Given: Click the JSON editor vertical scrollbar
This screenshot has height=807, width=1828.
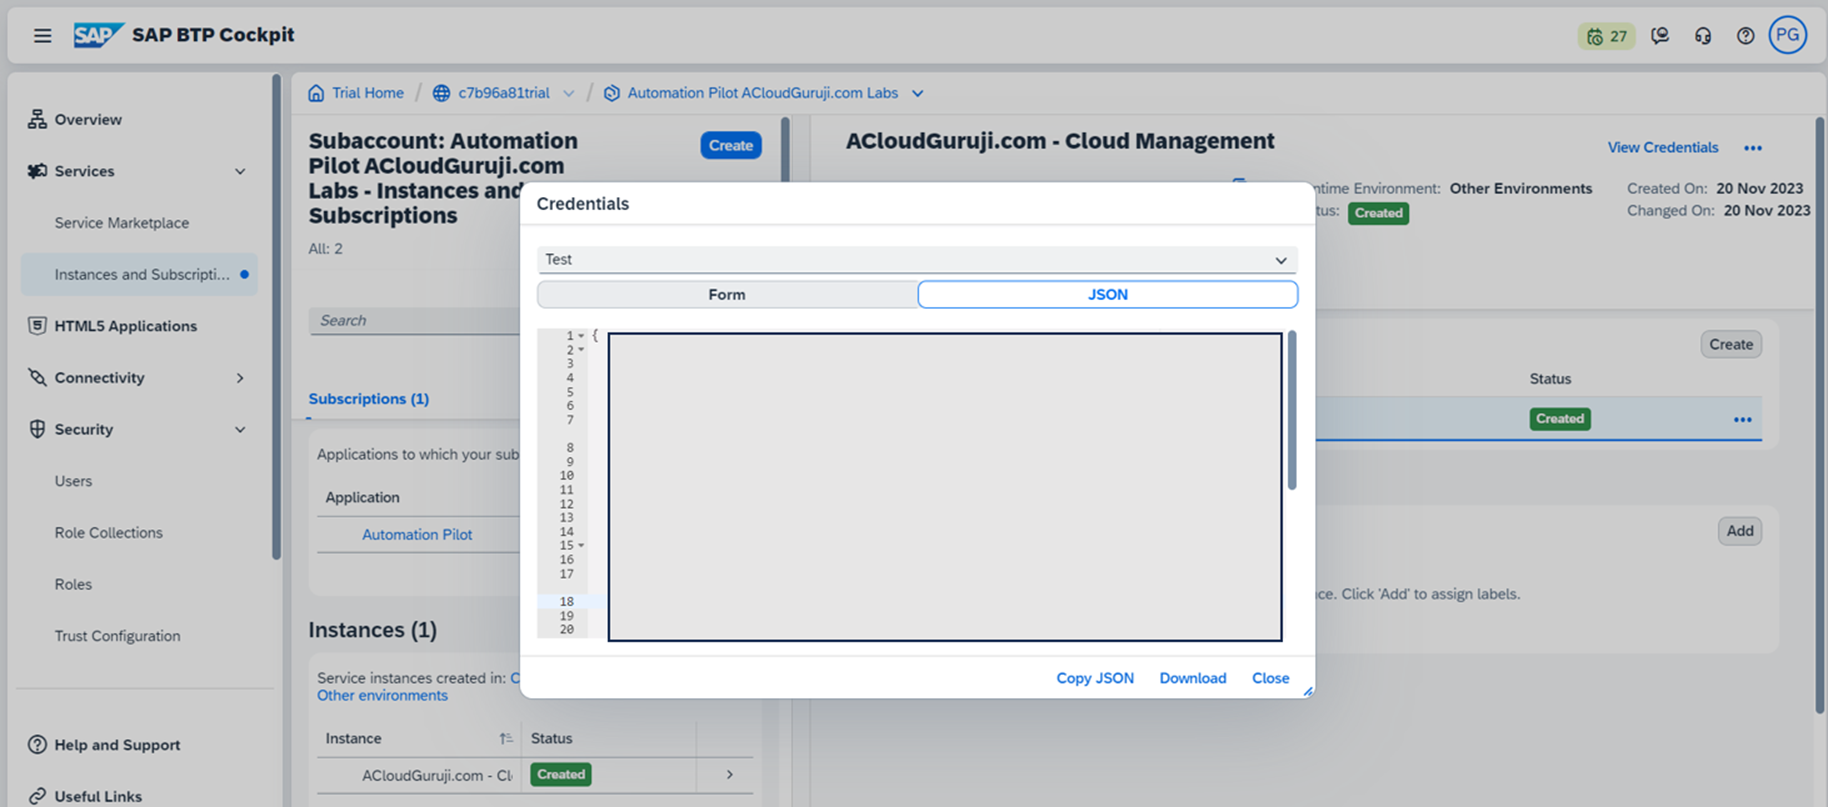Looking at the screenshot, I should [x=1291, y=411].
